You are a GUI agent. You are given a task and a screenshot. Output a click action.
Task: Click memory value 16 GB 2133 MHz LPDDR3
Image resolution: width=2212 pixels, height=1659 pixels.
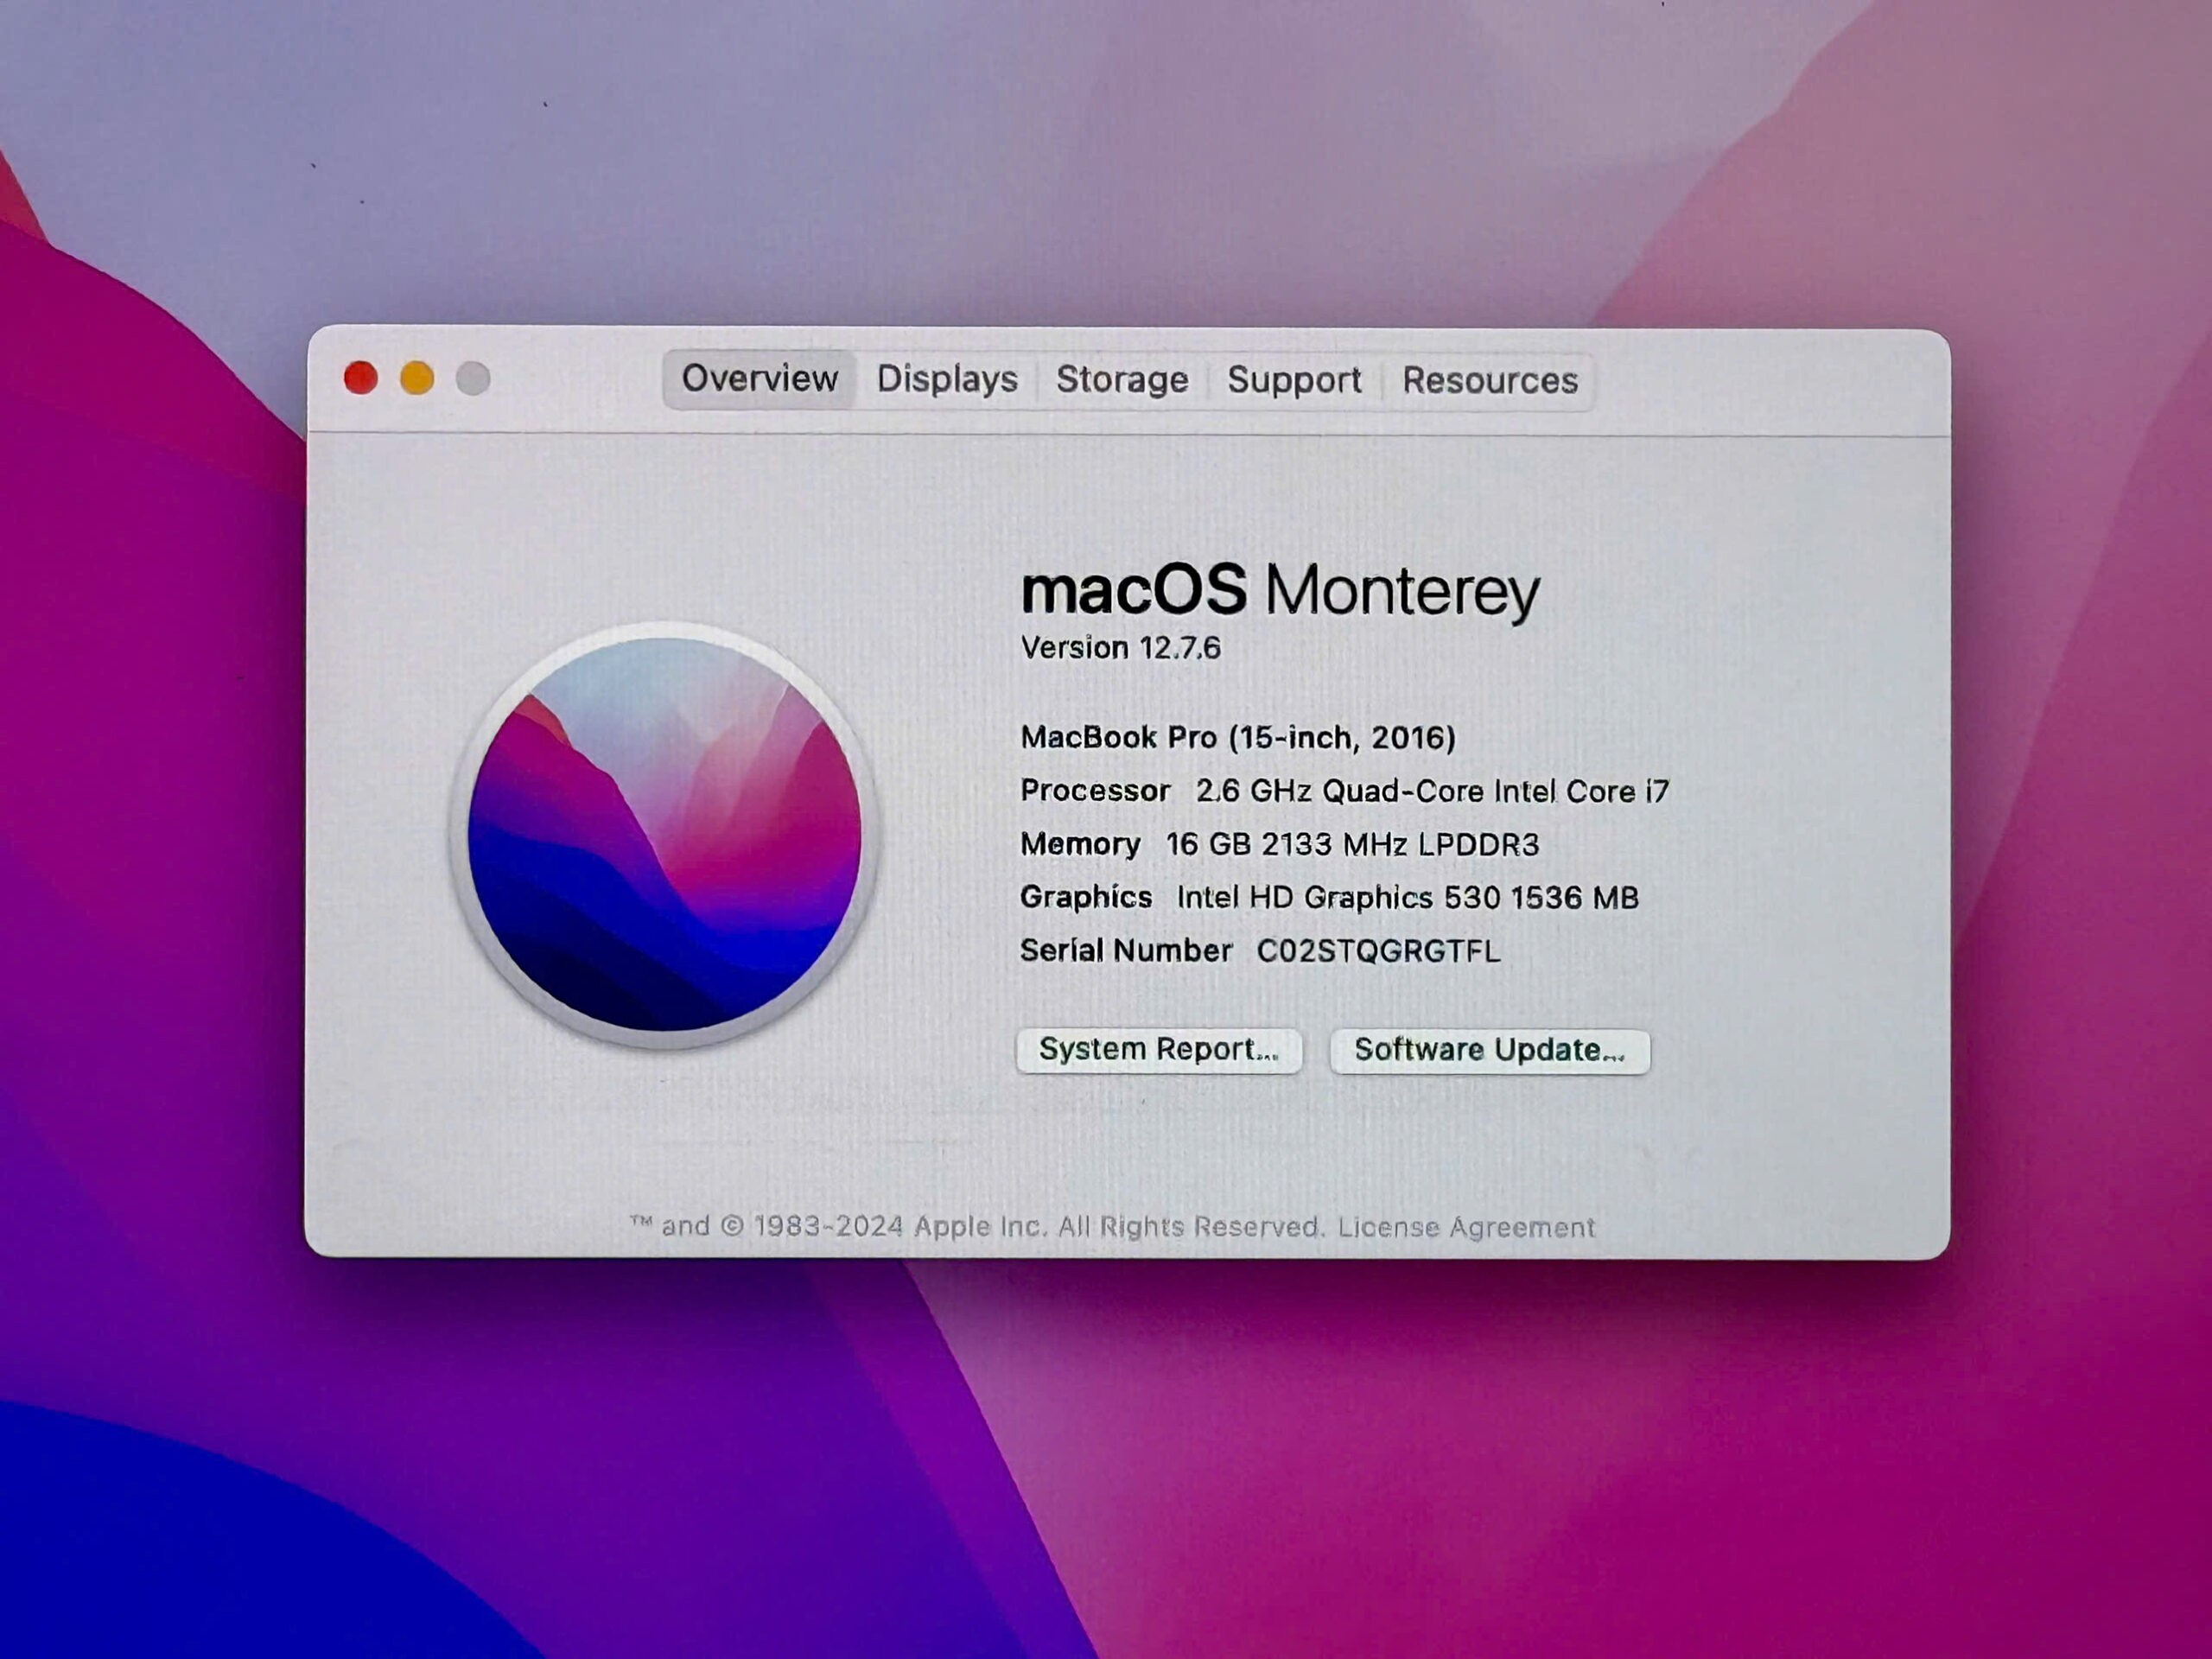1352,844
